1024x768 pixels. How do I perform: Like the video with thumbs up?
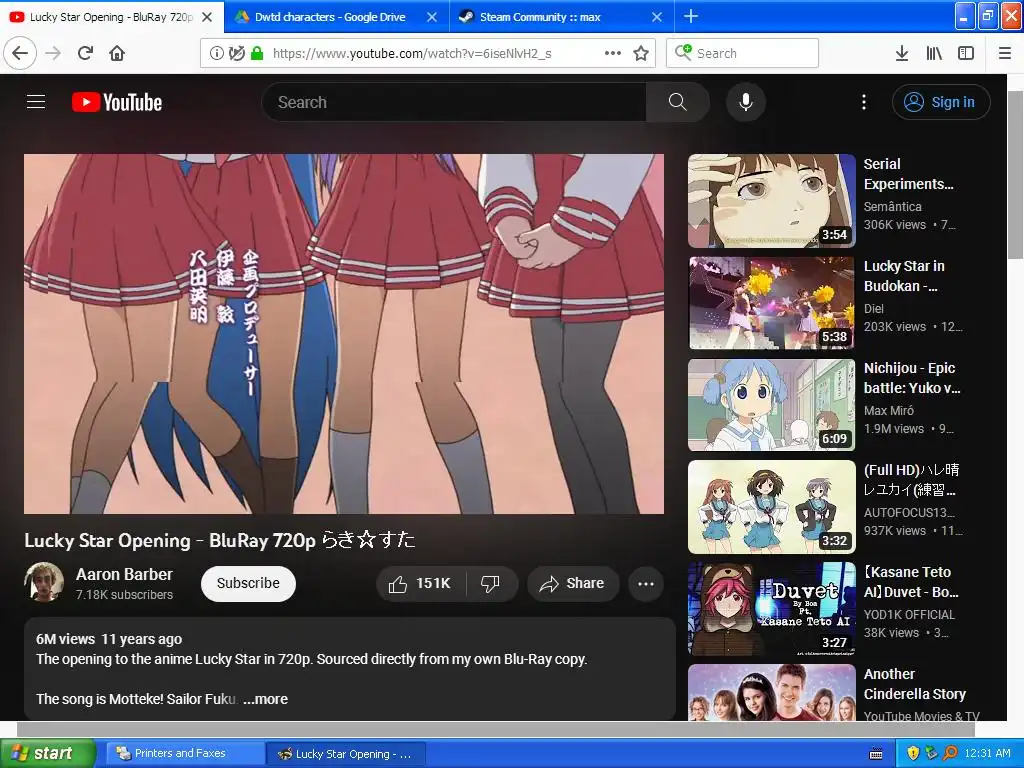pos(421,583)
